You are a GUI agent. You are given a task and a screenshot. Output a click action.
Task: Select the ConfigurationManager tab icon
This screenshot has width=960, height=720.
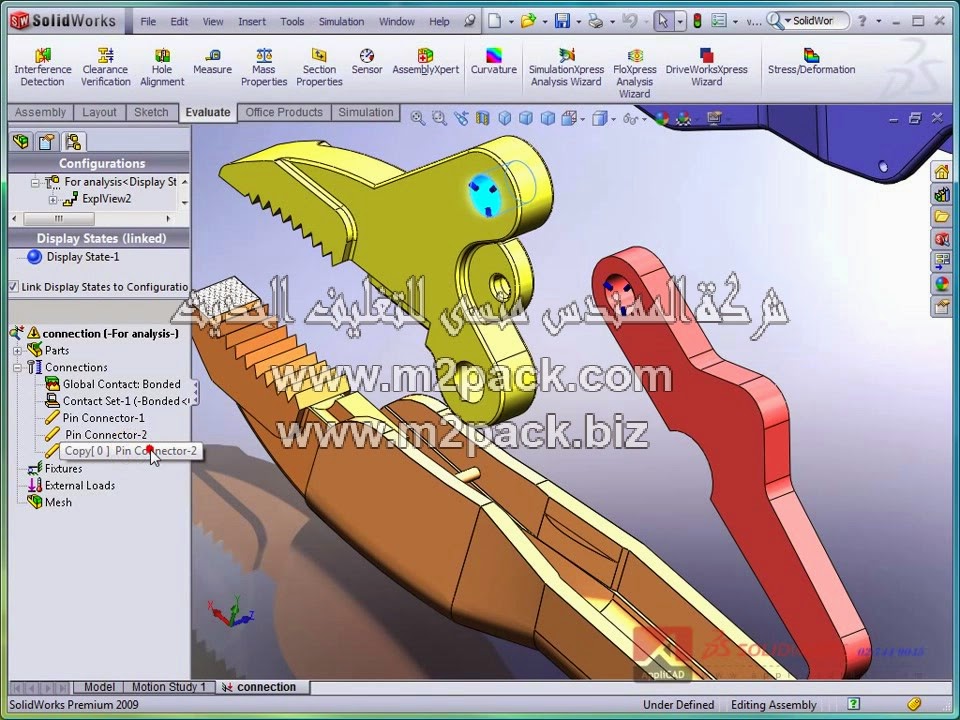[73, 142]
